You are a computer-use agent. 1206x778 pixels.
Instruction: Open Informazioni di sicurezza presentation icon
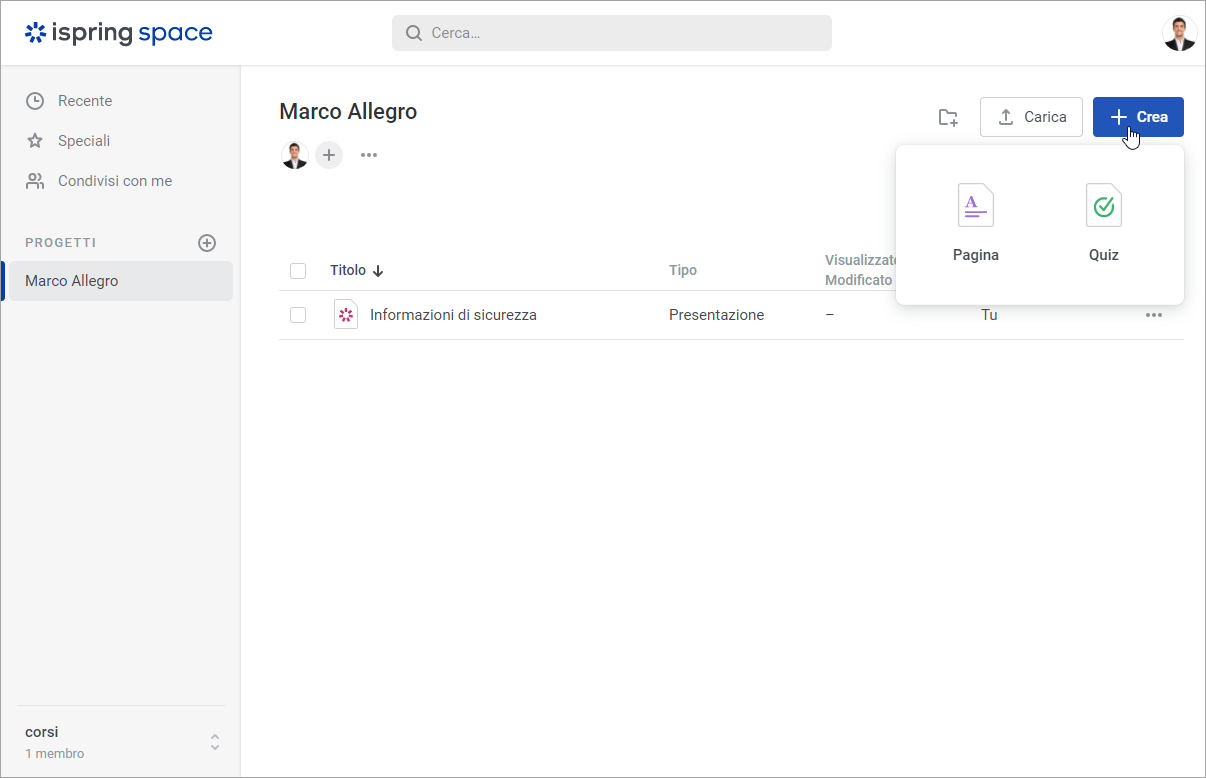[x=346, y=315]
